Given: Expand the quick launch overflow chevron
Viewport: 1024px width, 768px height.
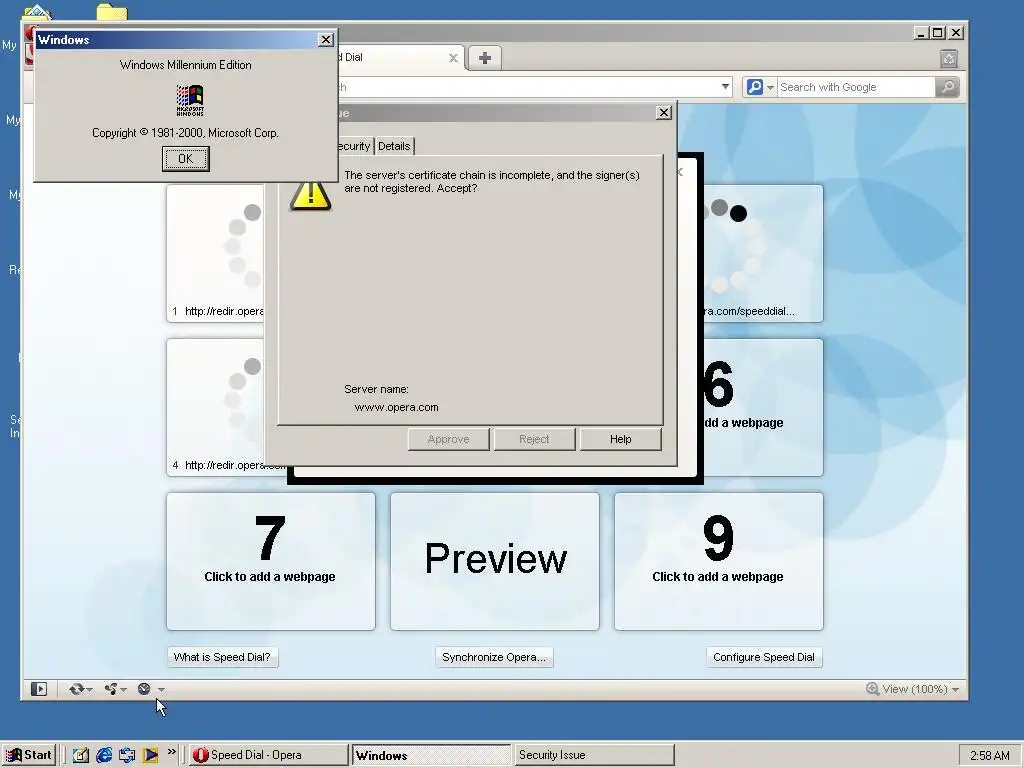Looking at the screenshot, I should click(x=172, y=752).
